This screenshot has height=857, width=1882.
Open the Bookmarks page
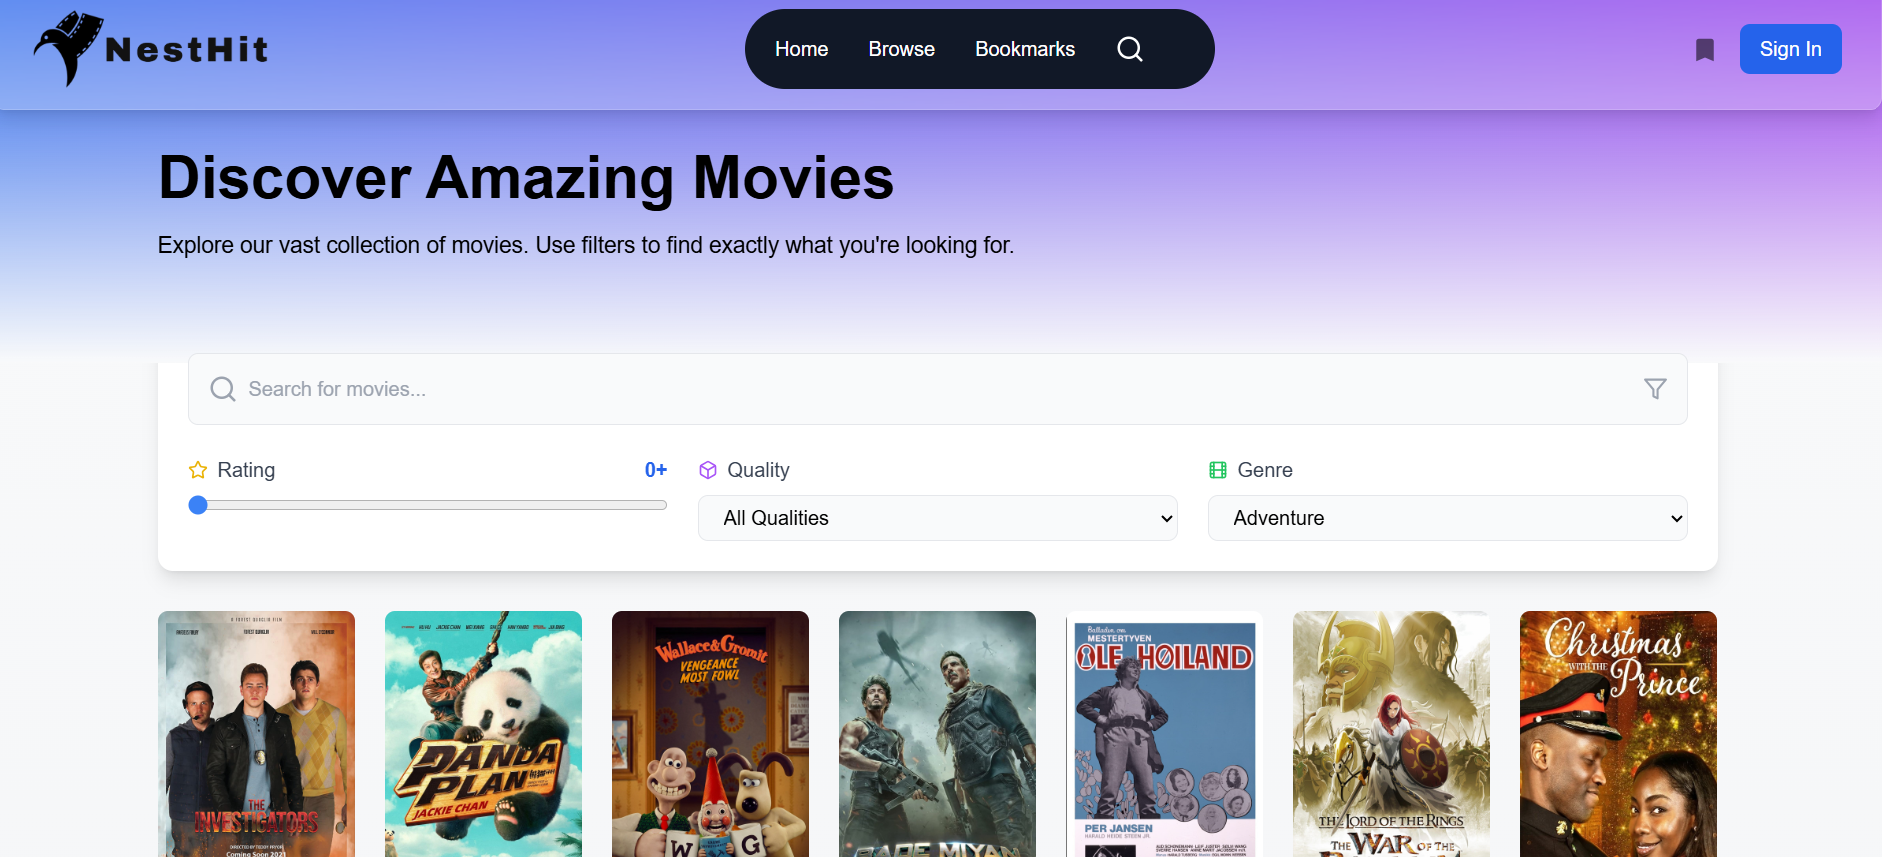1025,49
